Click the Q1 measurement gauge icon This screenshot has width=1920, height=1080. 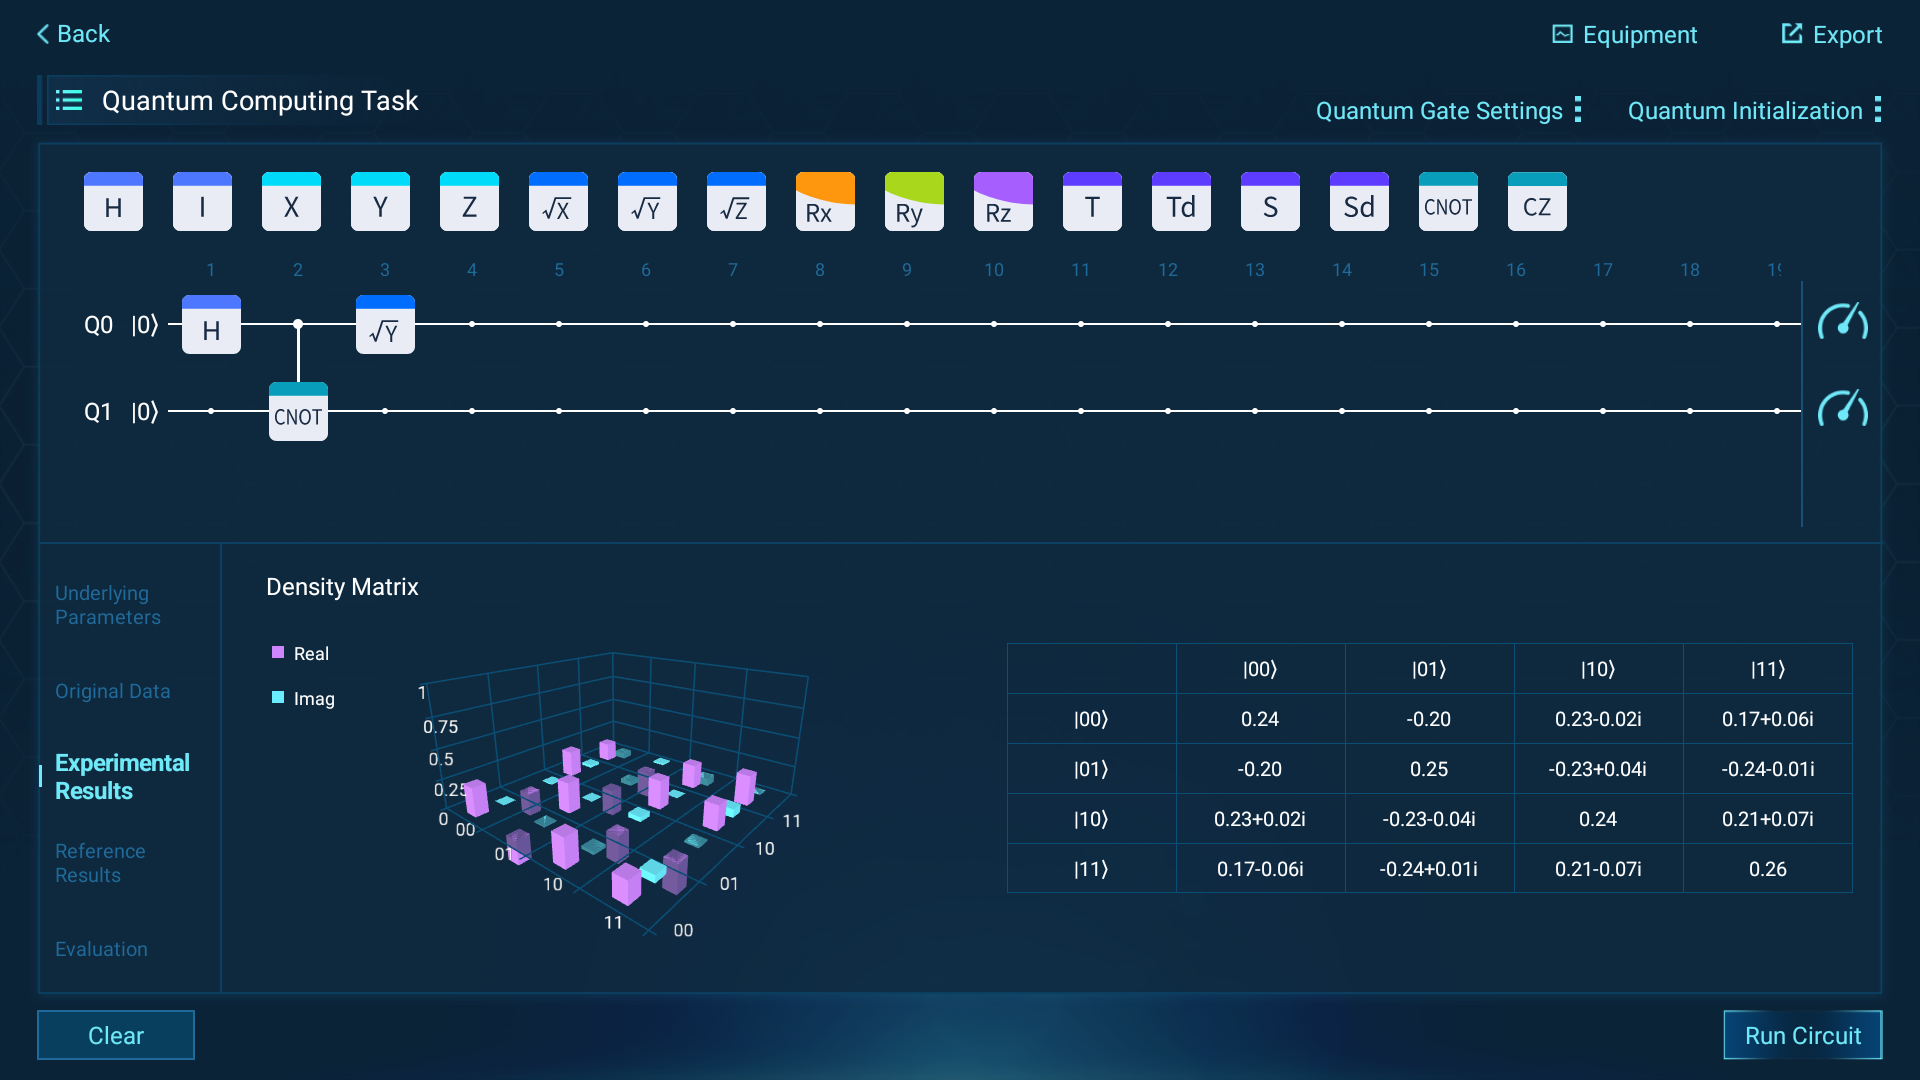(1842, 409)
